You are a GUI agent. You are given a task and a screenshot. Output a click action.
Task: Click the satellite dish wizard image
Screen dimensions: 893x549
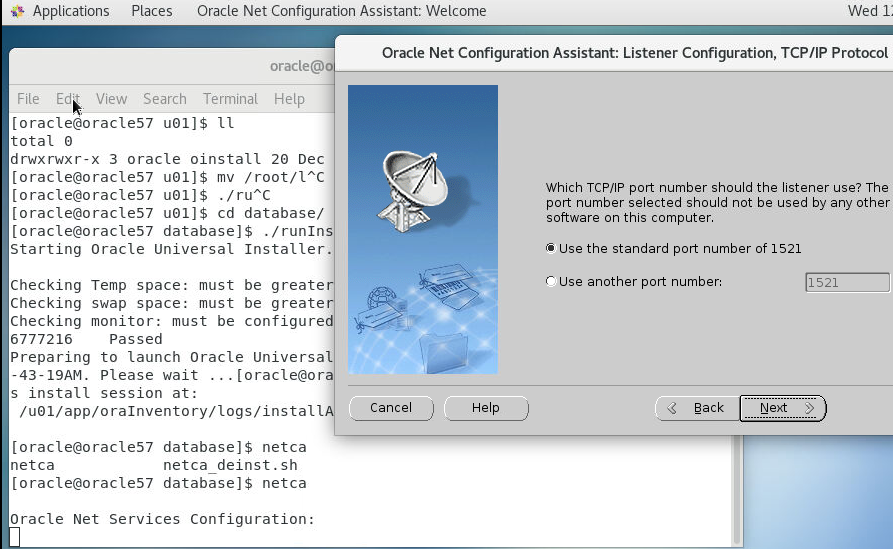pyautogui.click(x=423, y=230)
